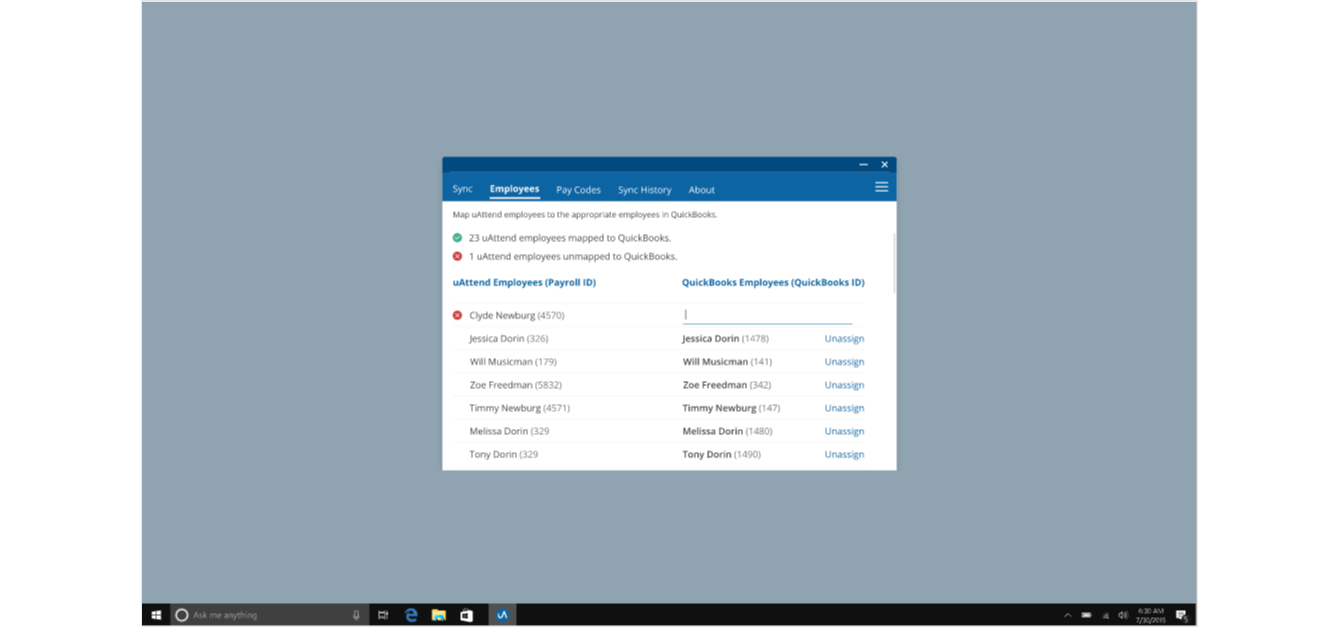Click the QuickBooks employee field for Clyde Newburg
This screenshot has width=1339, height=627.
point(767,315)
